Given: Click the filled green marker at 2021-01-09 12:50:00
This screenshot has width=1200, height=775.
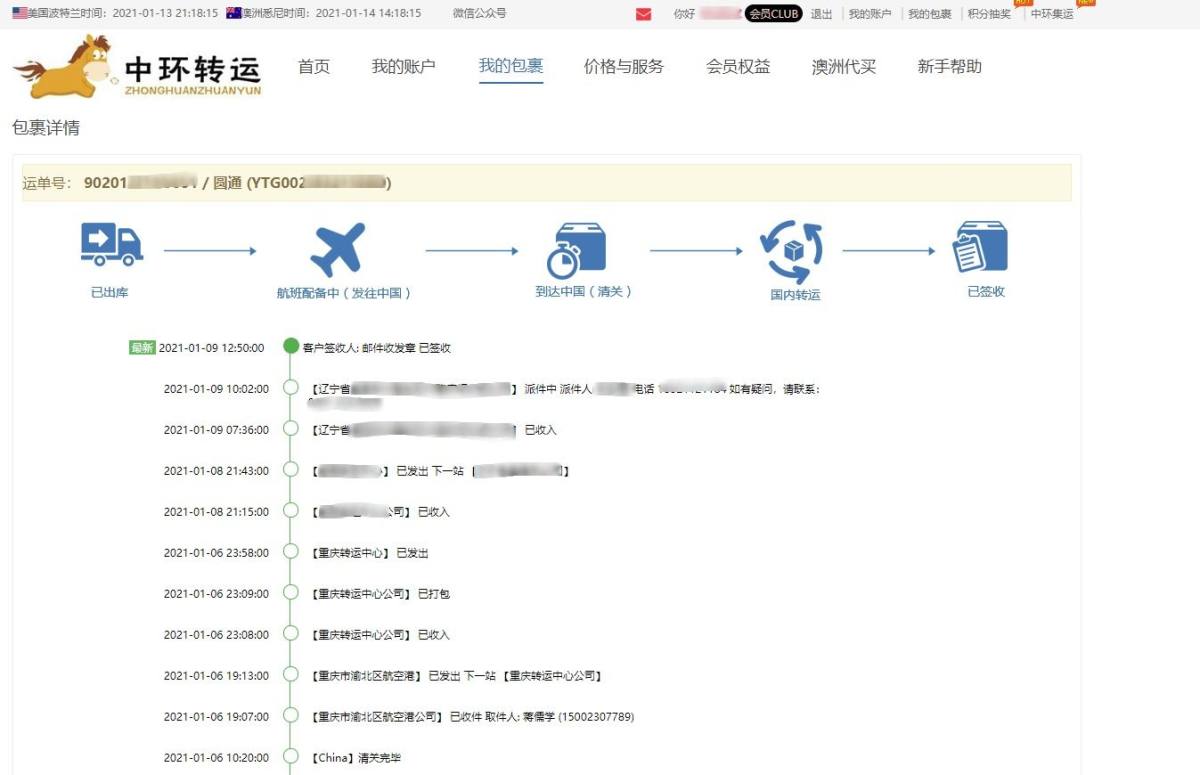Looking at the screenshot, I should (291, 346).
